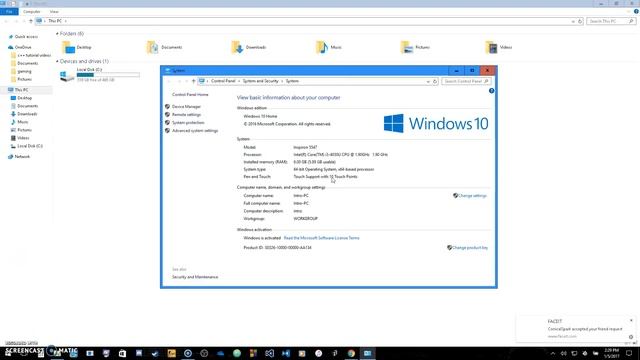Go up one level in System window

tap(193, 81)
